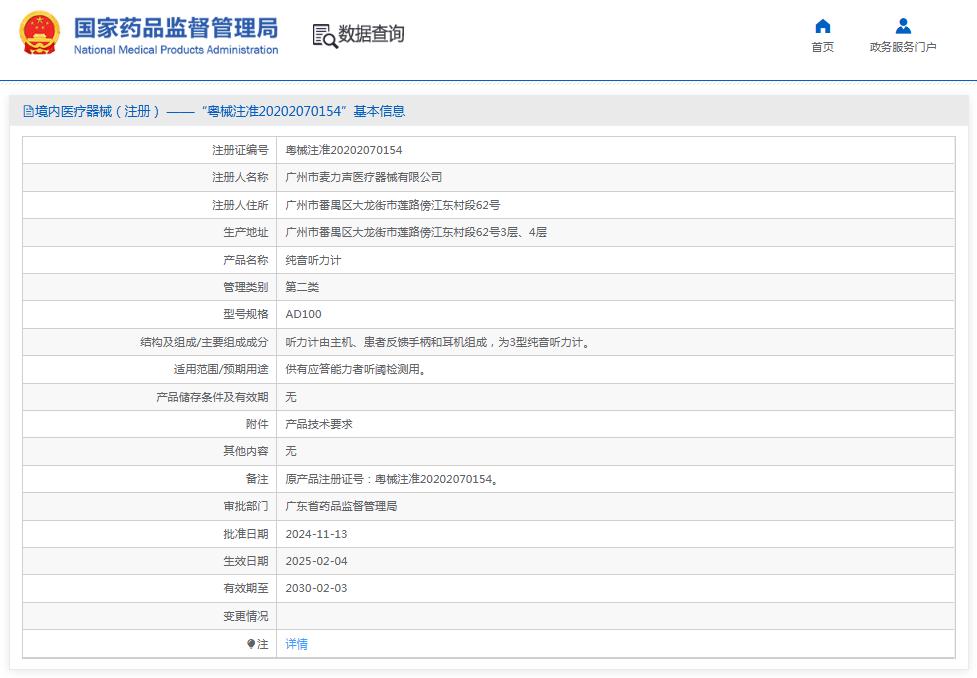Click the NMPA English subtitle under the logo
The height and width of the screenshot is (678, 977).
coord(175,48)
